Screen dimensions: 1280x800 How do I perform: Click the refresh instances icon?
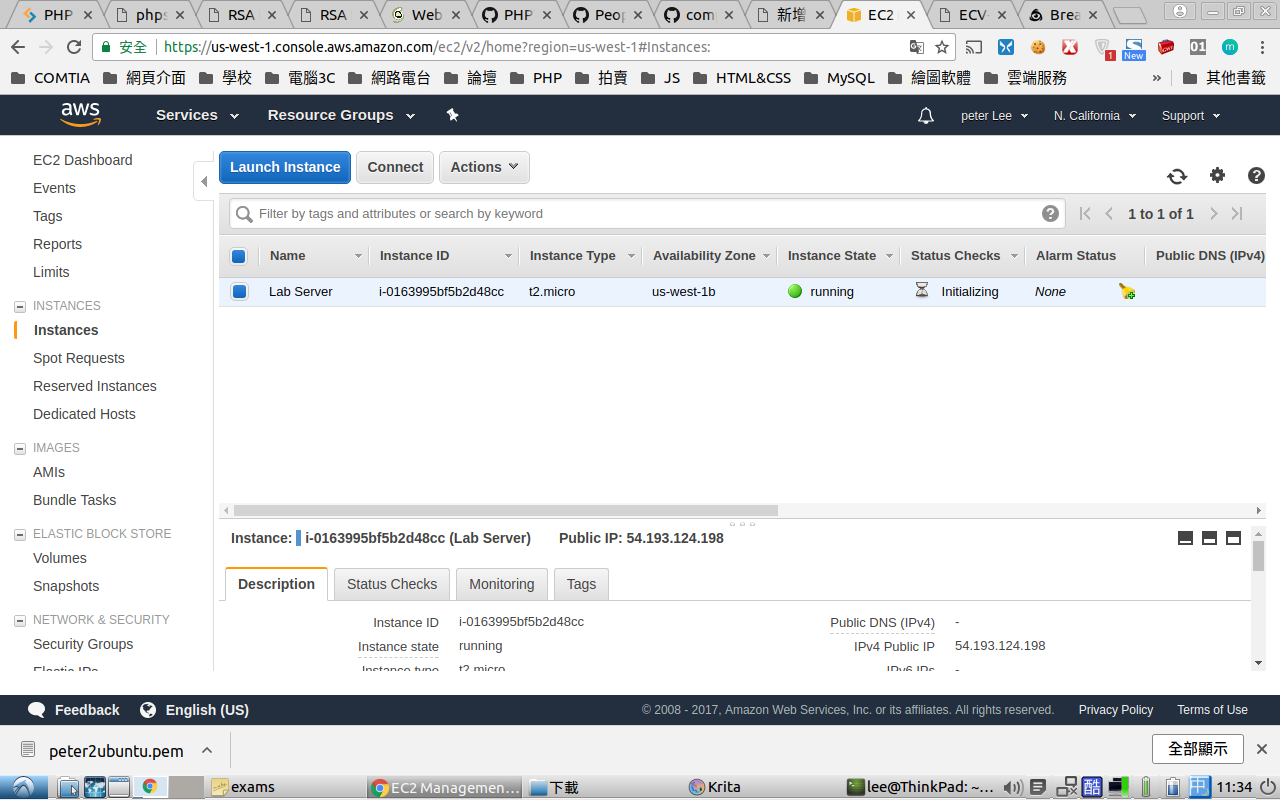pos(1177,176)
